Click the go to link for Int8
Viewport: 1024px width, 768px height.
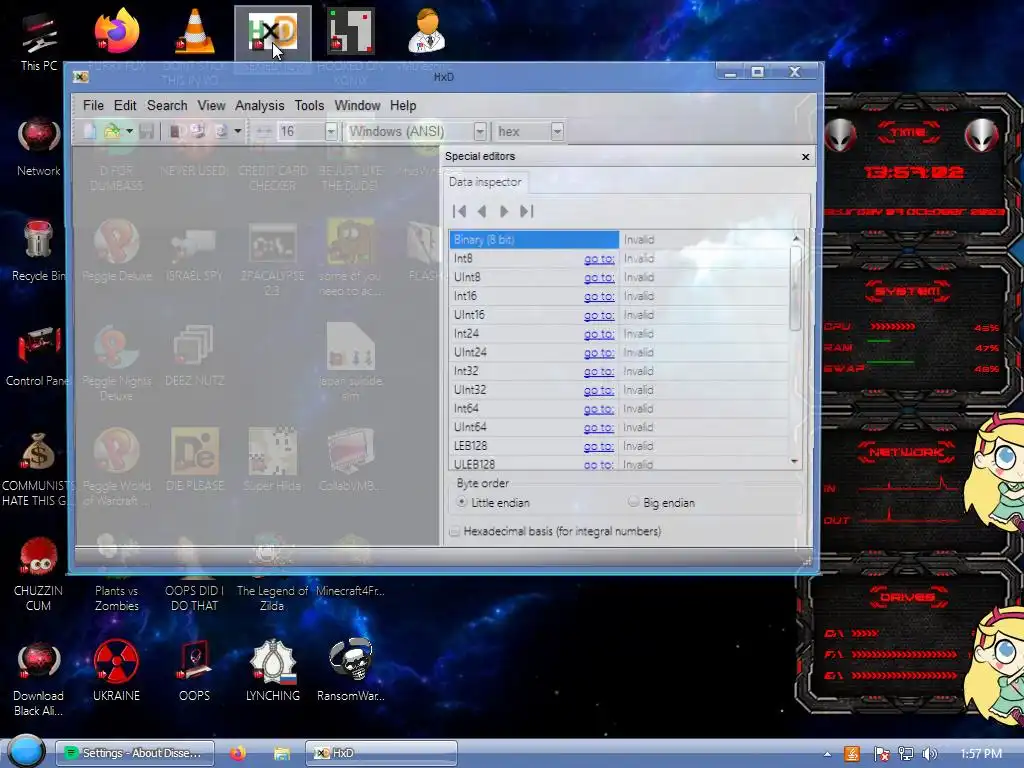tap(599, 259)
